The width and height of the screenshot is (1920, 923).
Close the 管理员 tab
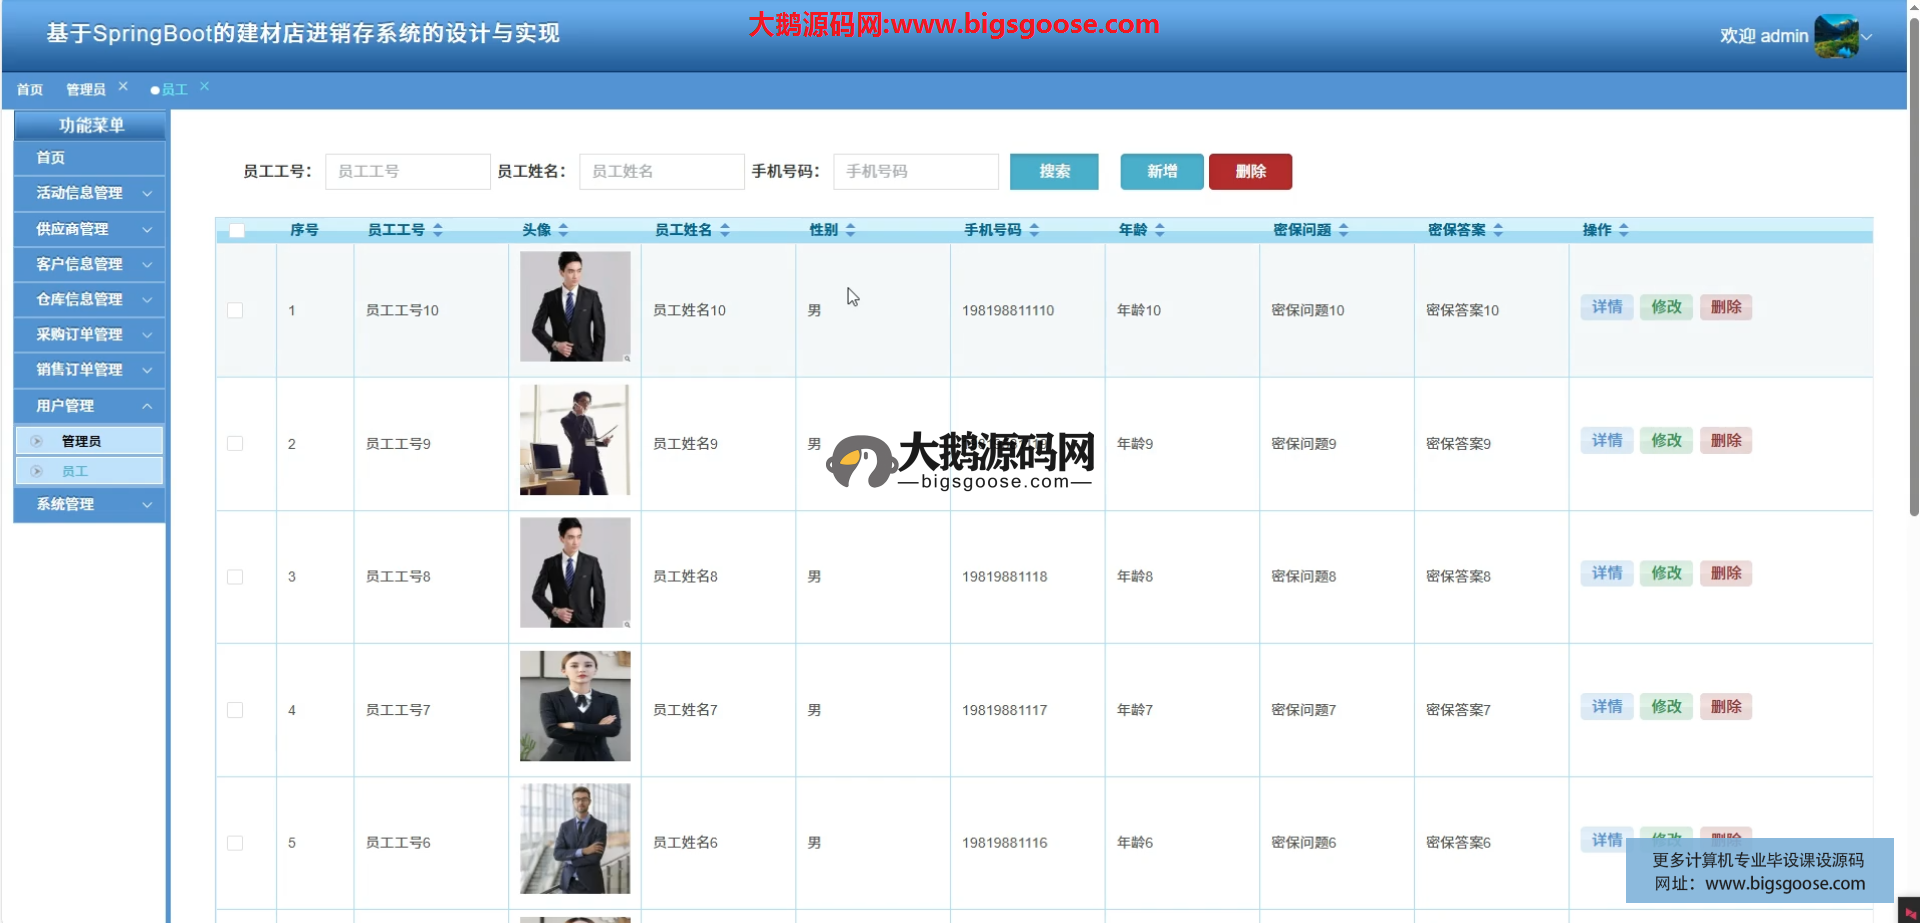123,87
